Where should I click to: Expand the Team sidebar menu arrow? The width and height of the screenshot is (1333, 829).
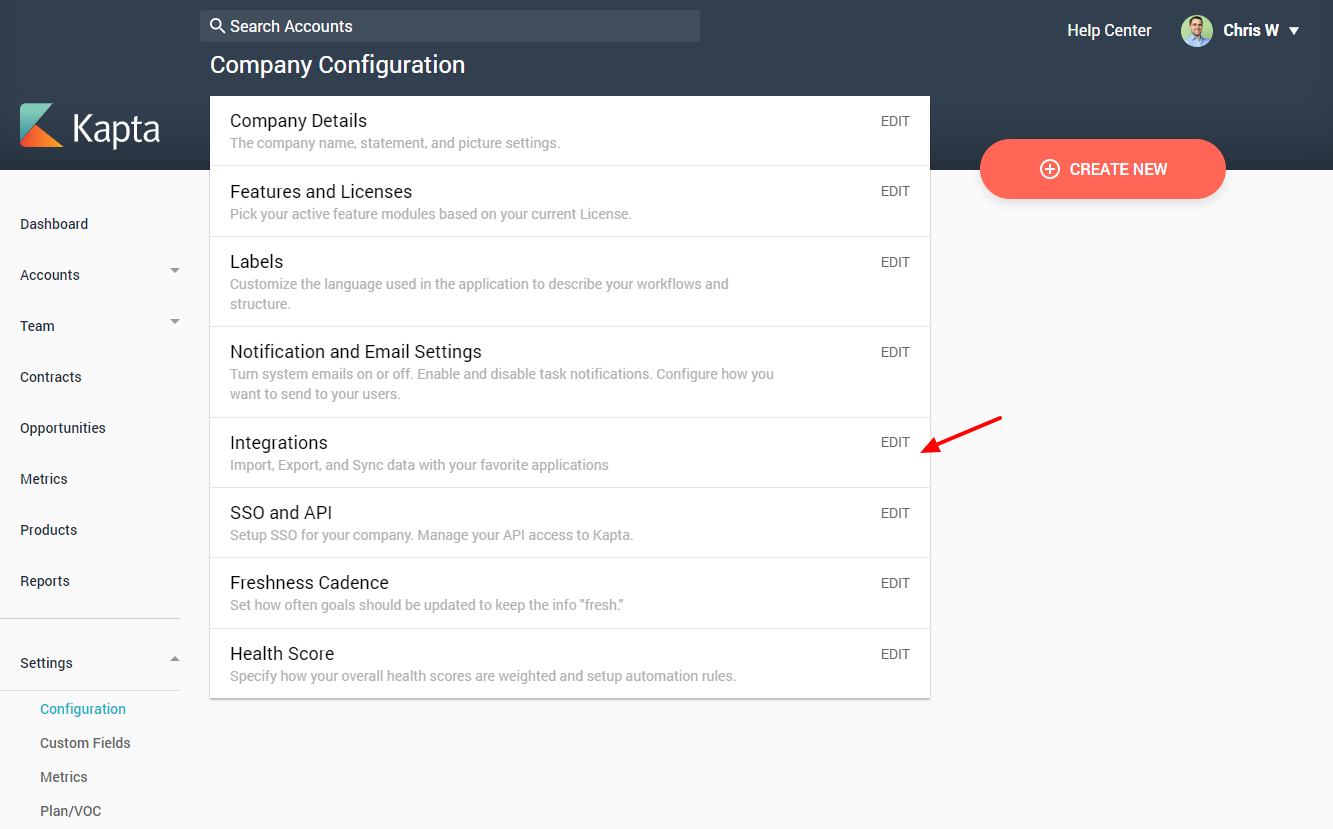coord(175,322)
